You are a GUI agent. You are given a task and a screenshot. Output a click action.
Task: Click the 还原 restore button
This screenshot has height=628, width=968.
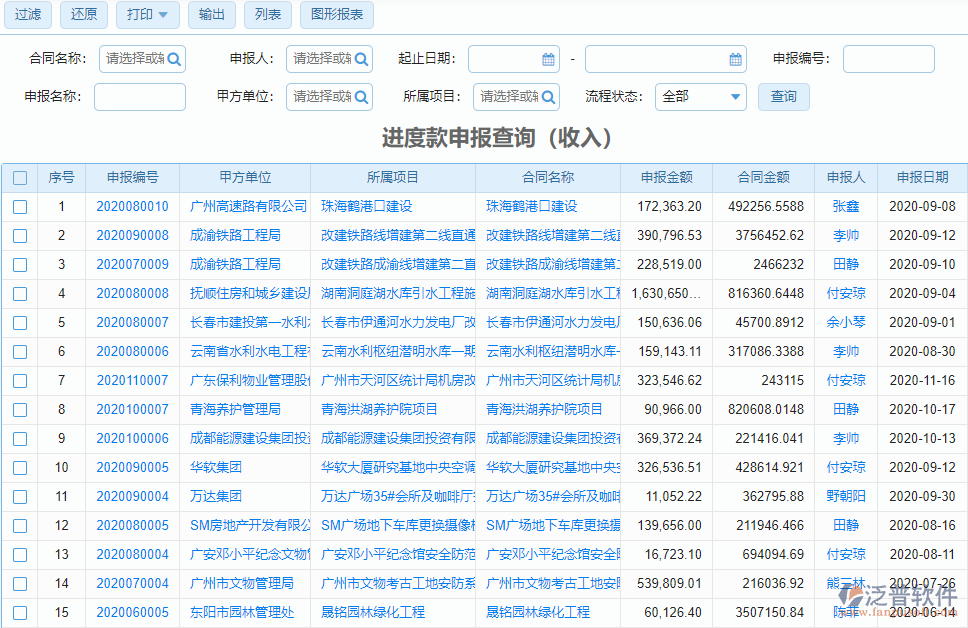(84, 16)
